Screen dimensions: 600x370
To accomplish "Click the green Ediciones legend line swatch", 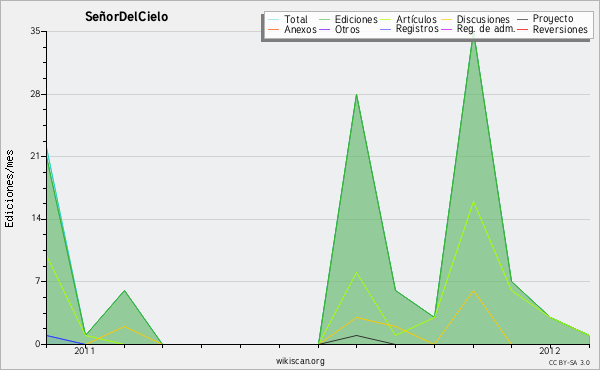I will point(324,19).
